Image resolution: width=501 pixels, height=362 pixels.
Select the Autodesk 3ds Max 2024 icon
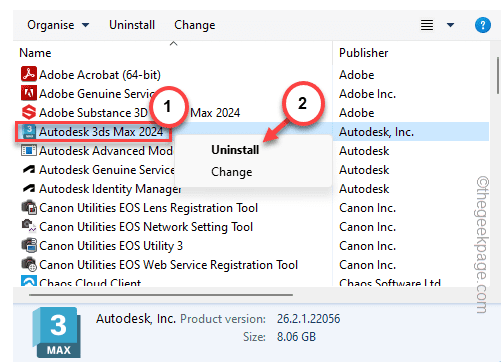(29, 132)
